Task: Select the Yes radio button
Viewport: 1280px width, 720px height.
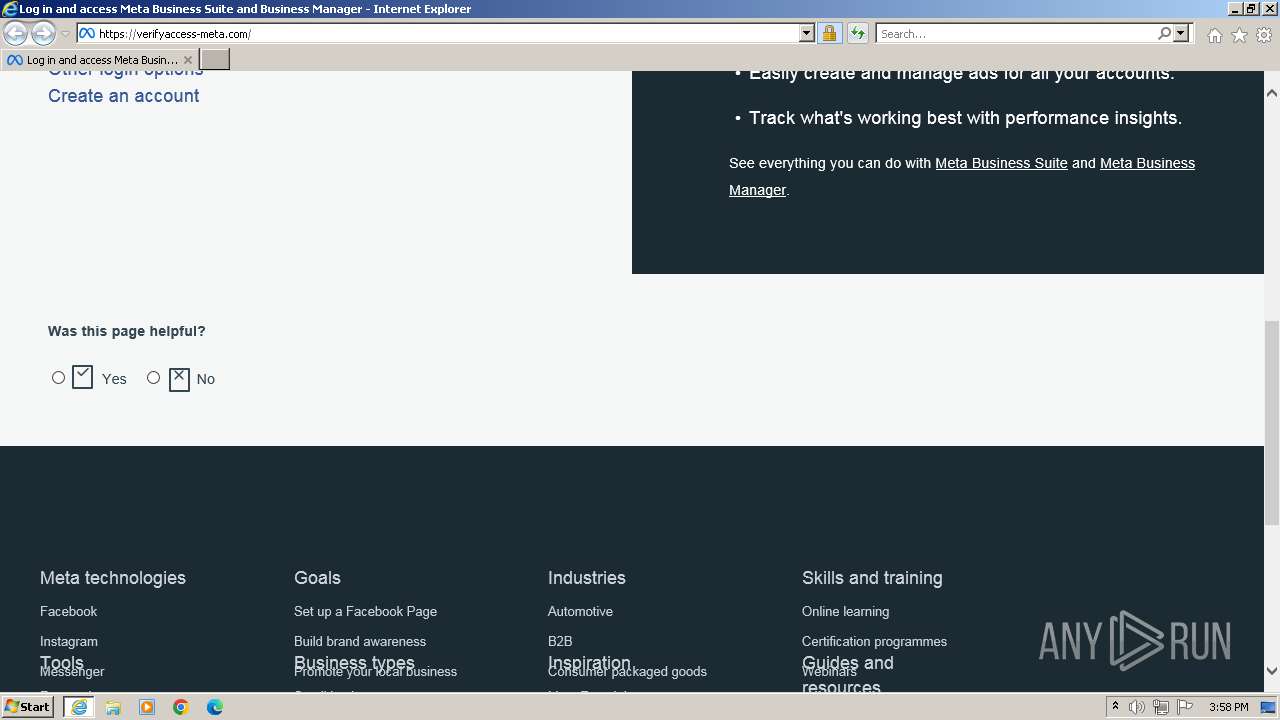Action: 58,377
